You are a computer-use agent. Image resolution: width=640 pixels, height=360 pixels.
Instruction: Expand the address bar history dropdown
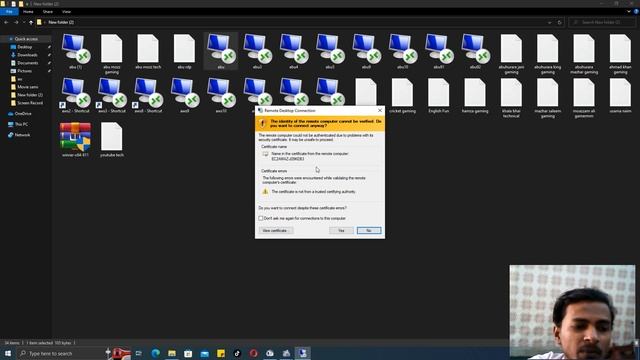549,22
